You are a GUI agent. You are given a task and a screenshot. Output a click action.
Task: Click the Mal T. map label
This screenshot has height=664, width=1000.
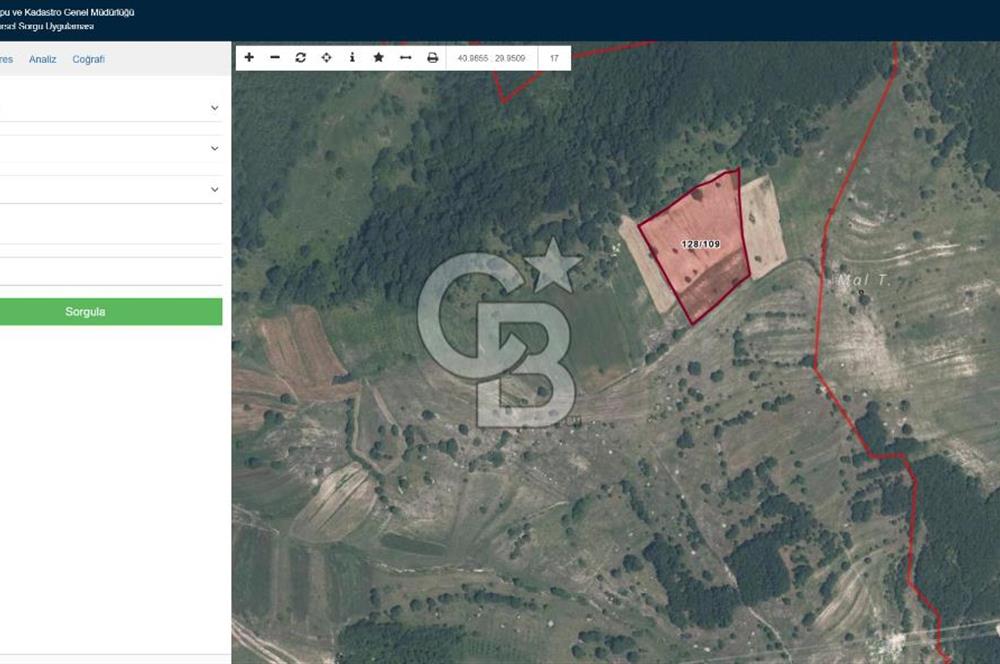pos(862,279)
